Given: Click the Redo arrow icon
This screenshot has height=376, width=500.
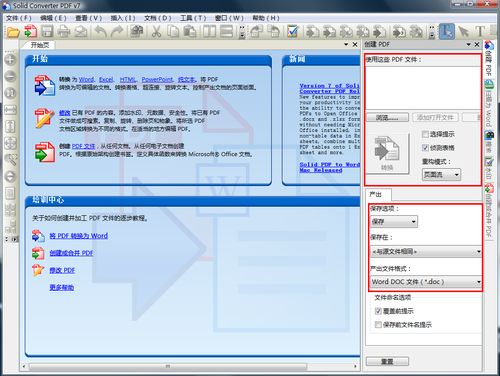Looking at the screenshot, I should pyautogui.click(x=117, y=32).
